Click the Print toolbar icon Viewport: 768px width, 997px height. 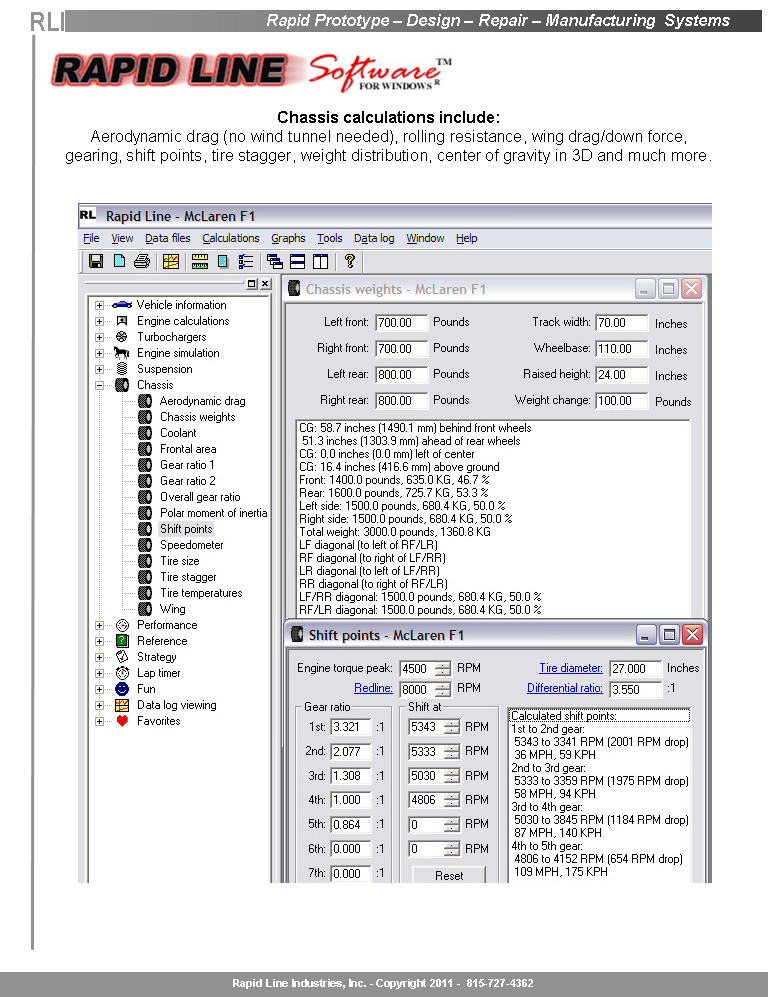pos(142,261)
